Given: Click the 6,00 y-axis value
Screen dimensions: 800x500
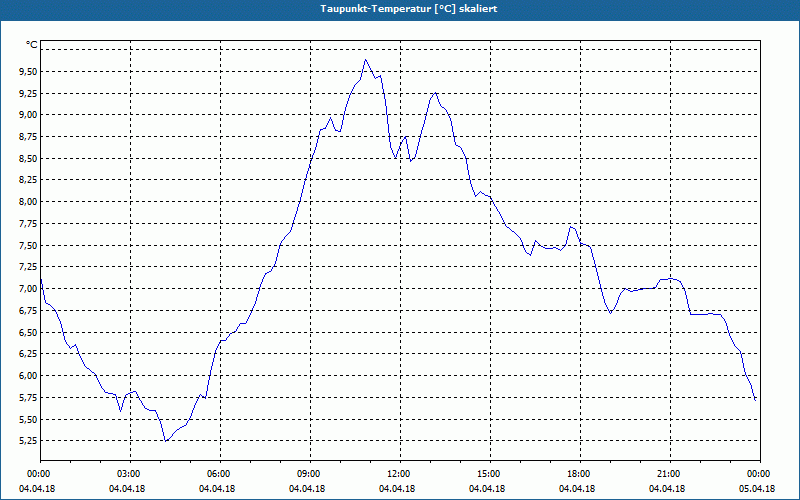Looking at the screenshot, I should click(x=28, y=376).
